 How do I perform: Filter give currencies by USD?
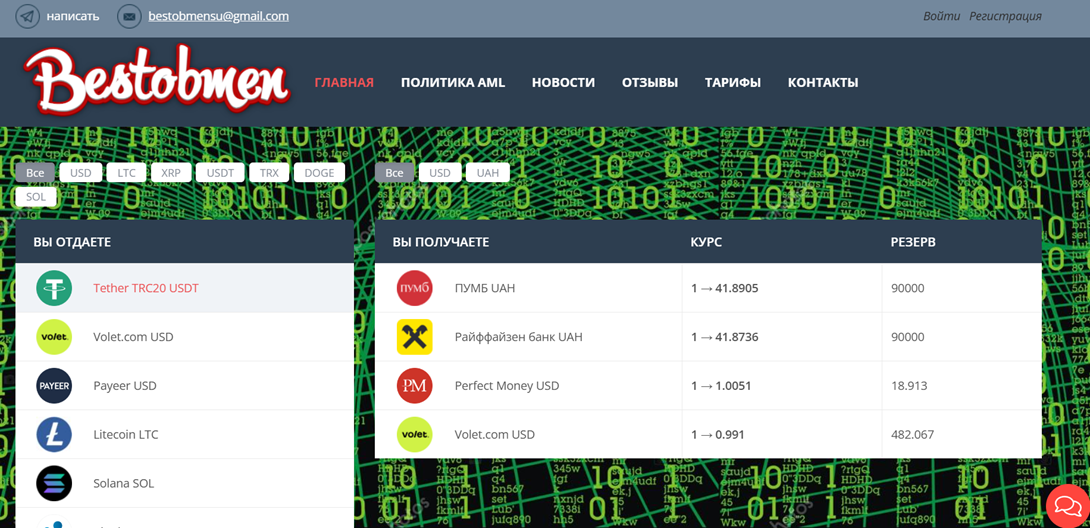(81, 173)
